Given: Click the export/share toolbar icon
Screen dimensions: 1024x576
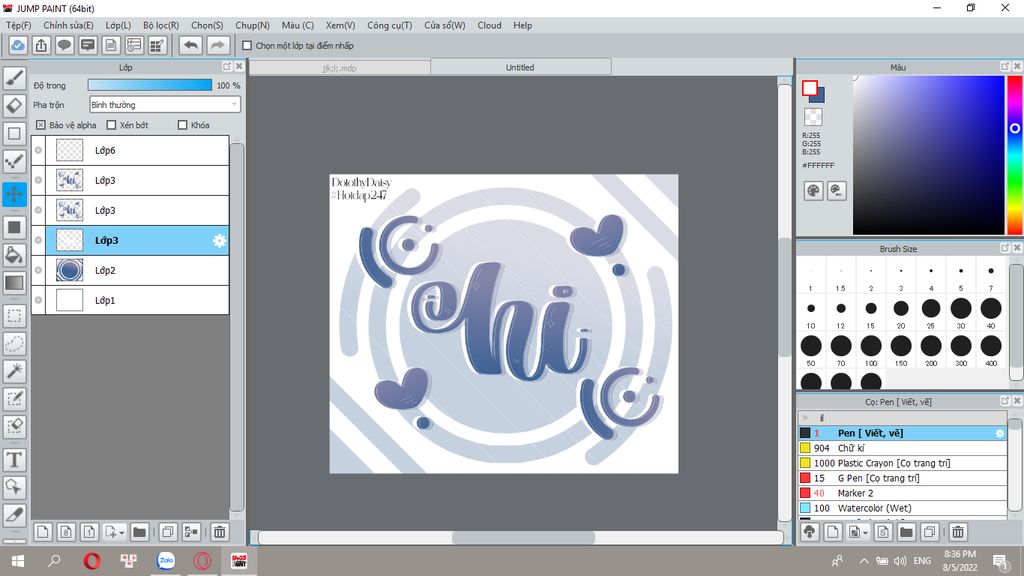Looking at the screenshot, I should click(x=41, y=45).
